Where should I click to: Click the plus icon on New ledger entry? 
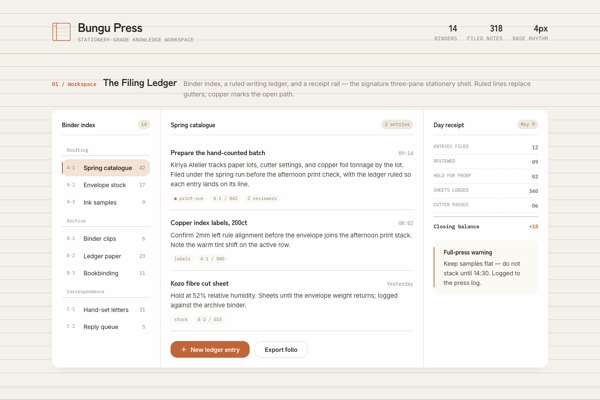[184, 349]
